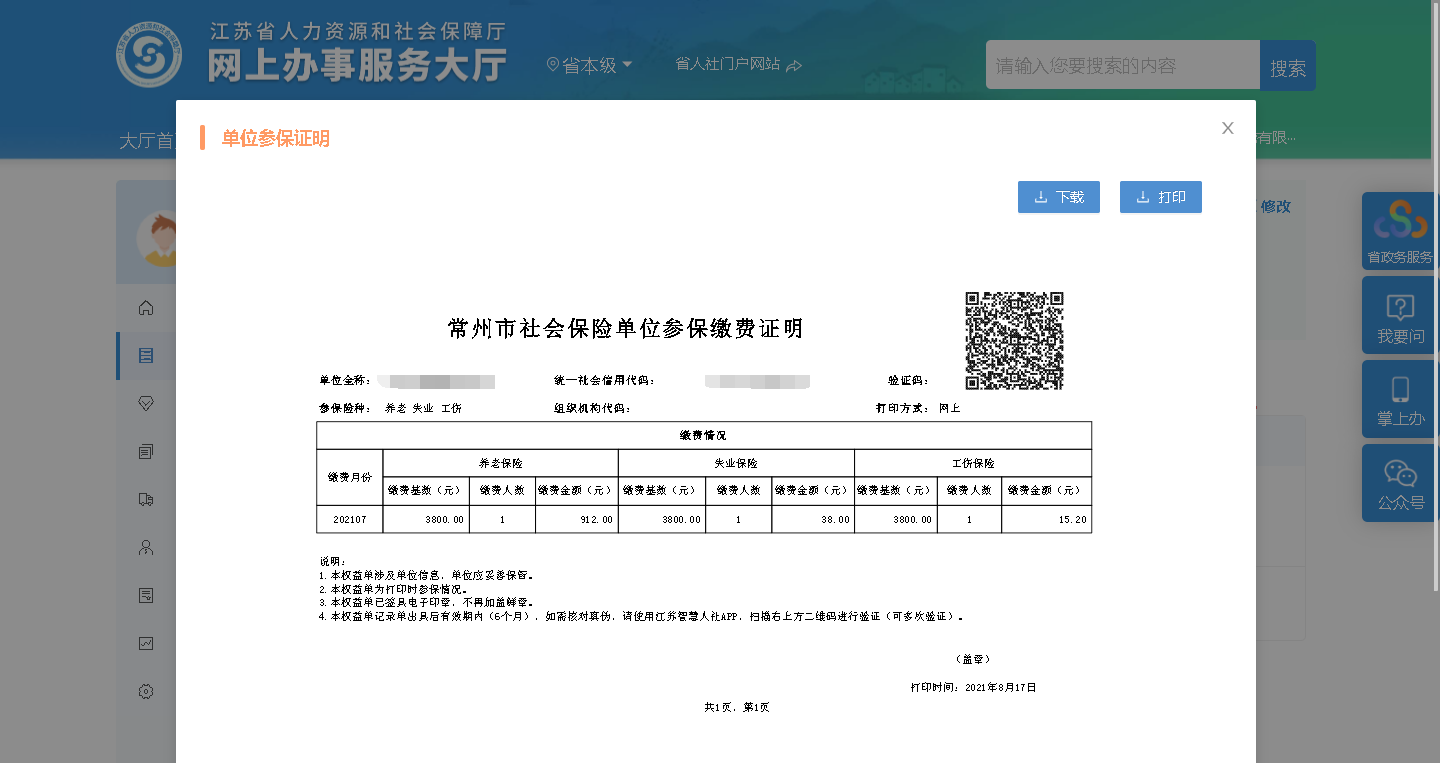Viewport: 1440px width, 763px height.
Task: Click the search input field
Action: point(1122,65)
